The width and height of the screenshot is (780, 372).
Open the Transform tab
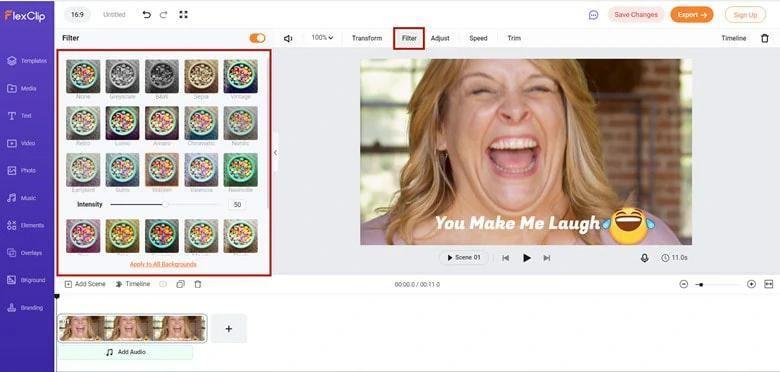(x=367, y=38)
